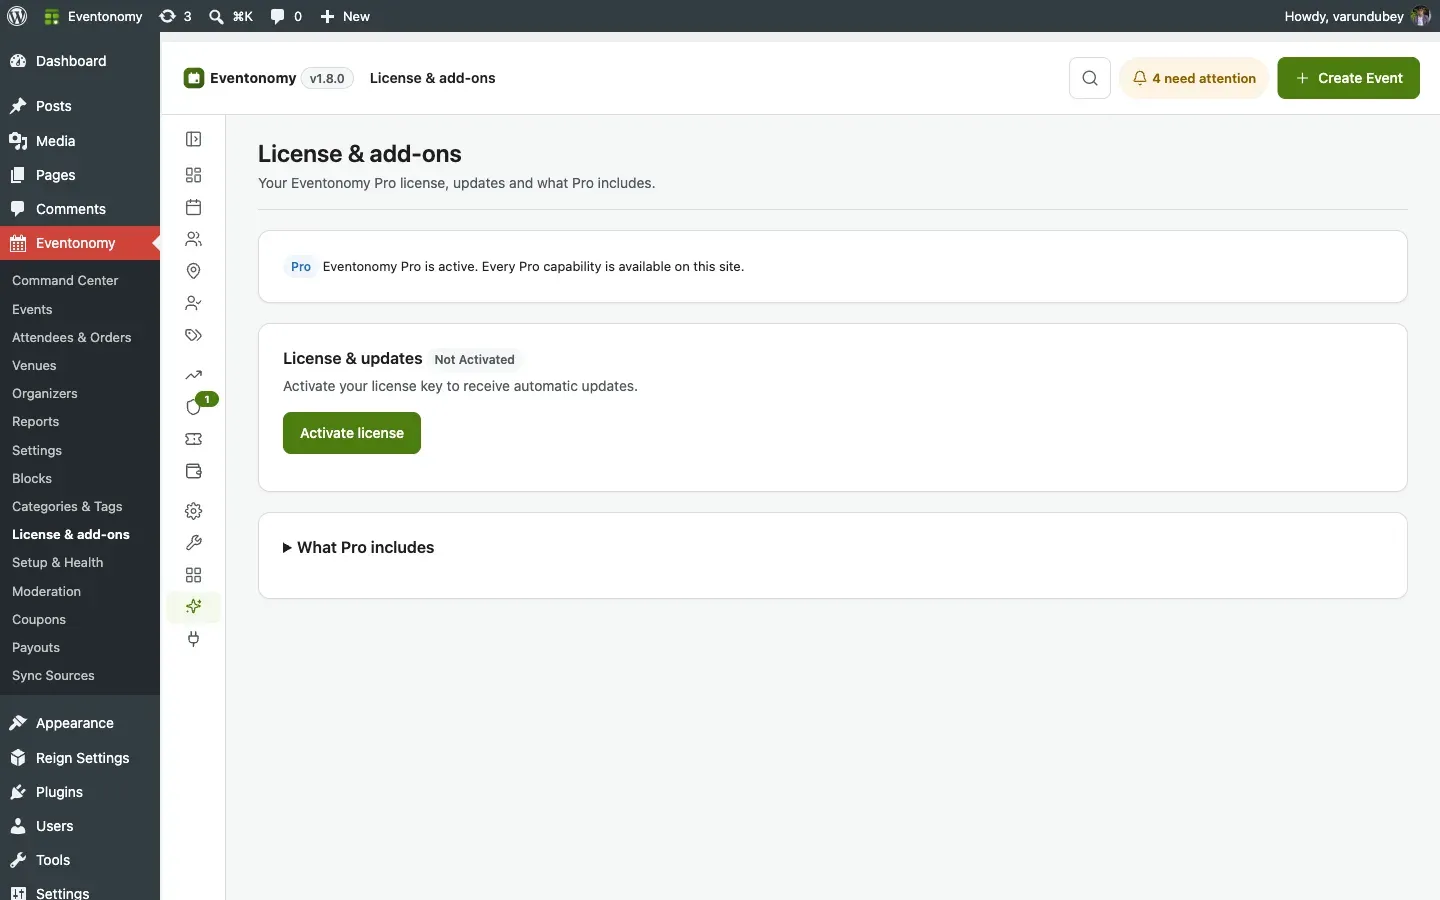Open Command Center in the Eventonomy submenu

tap(65, 281)
